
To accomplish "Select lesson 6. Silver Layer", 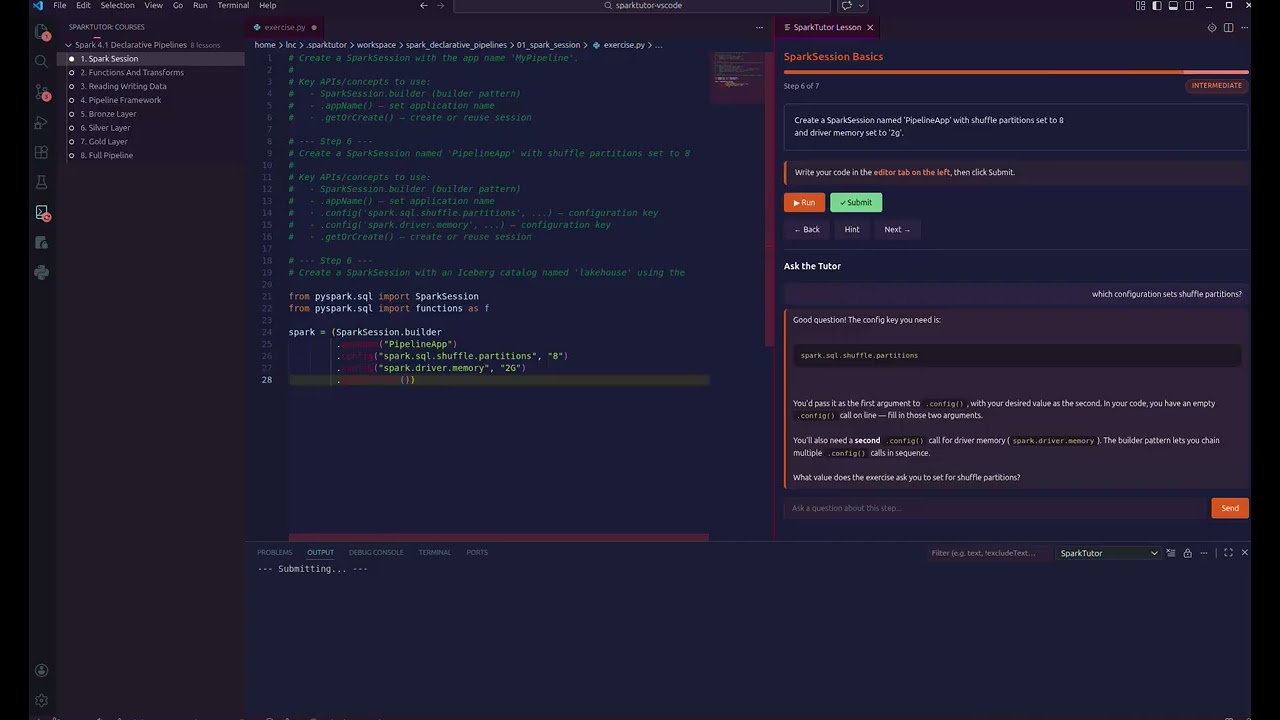I will 106,128.
